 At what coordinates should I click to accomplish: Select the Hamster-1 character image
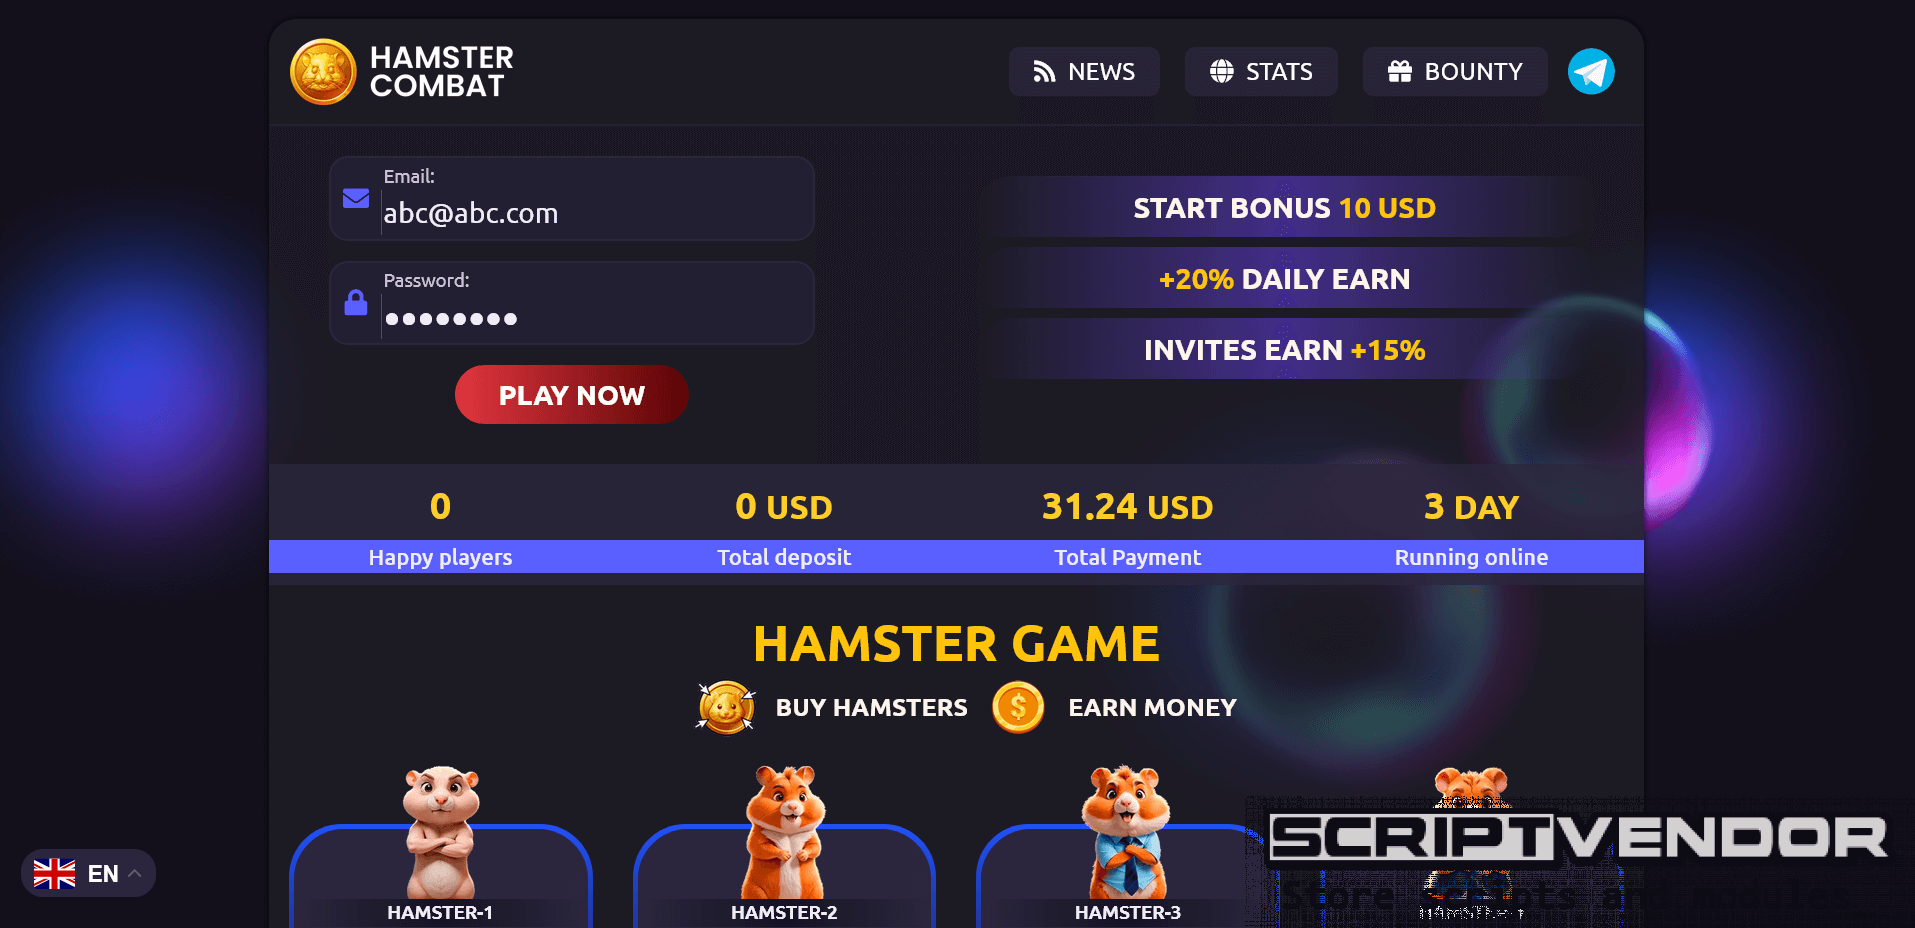(441, 832)
